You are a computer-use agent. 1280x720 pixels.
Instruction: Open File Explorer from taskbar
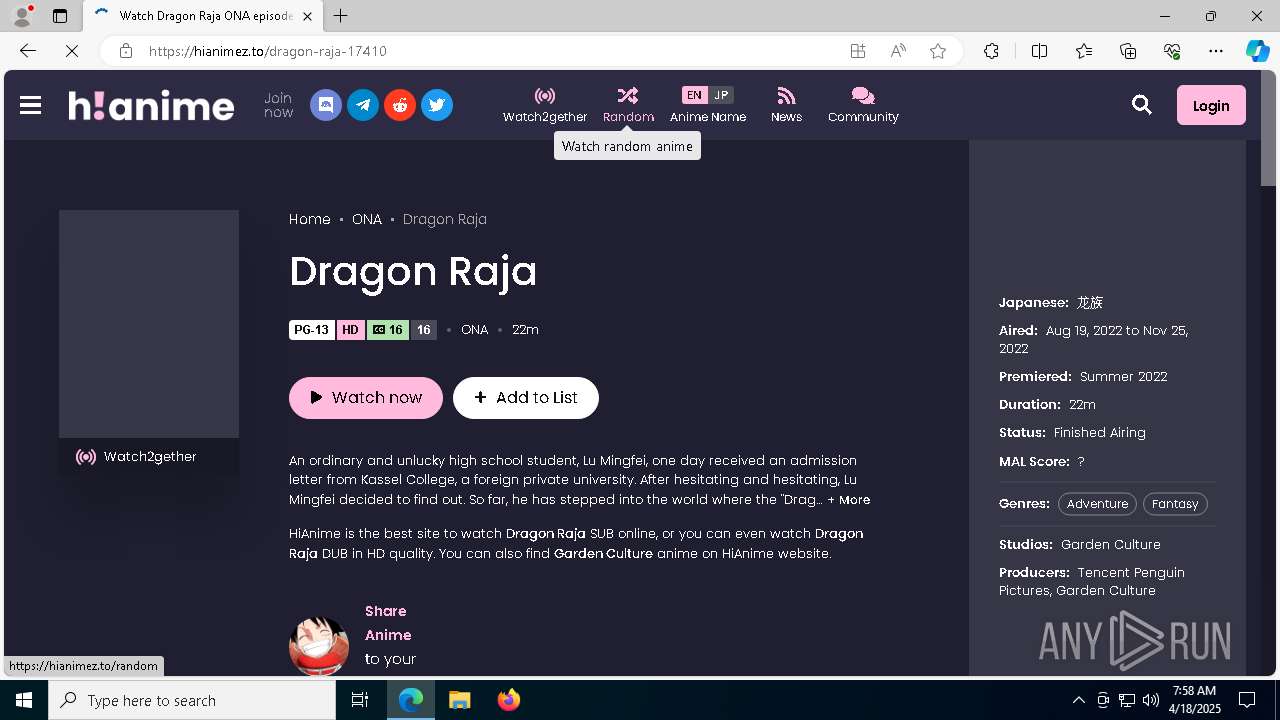460,700
